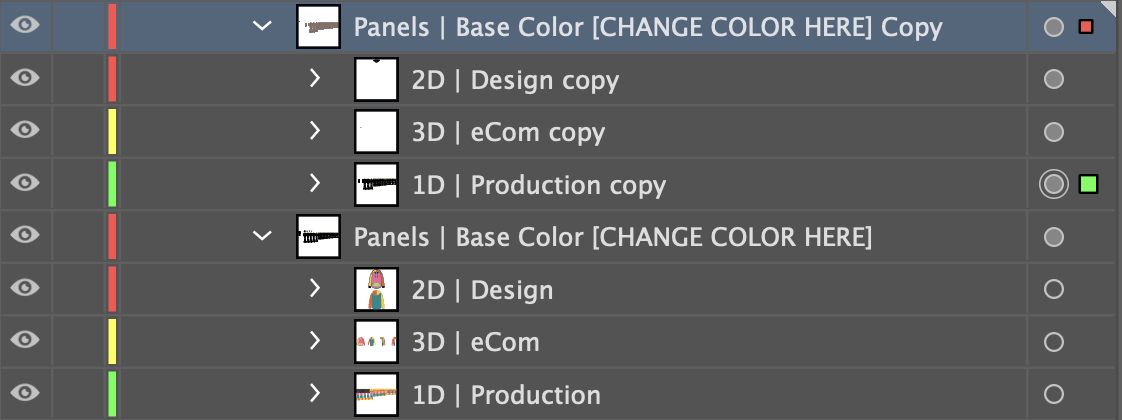Hide the 2D | Design copy layer
Viewport: 1122px width, 420px height.
pos(25,79)
